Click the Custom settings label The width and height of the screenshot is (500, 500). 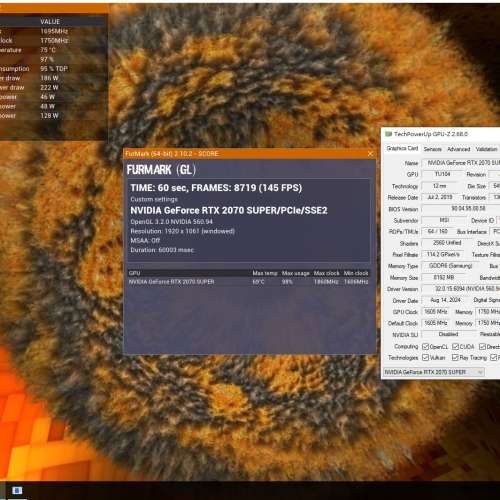[154, 199]
